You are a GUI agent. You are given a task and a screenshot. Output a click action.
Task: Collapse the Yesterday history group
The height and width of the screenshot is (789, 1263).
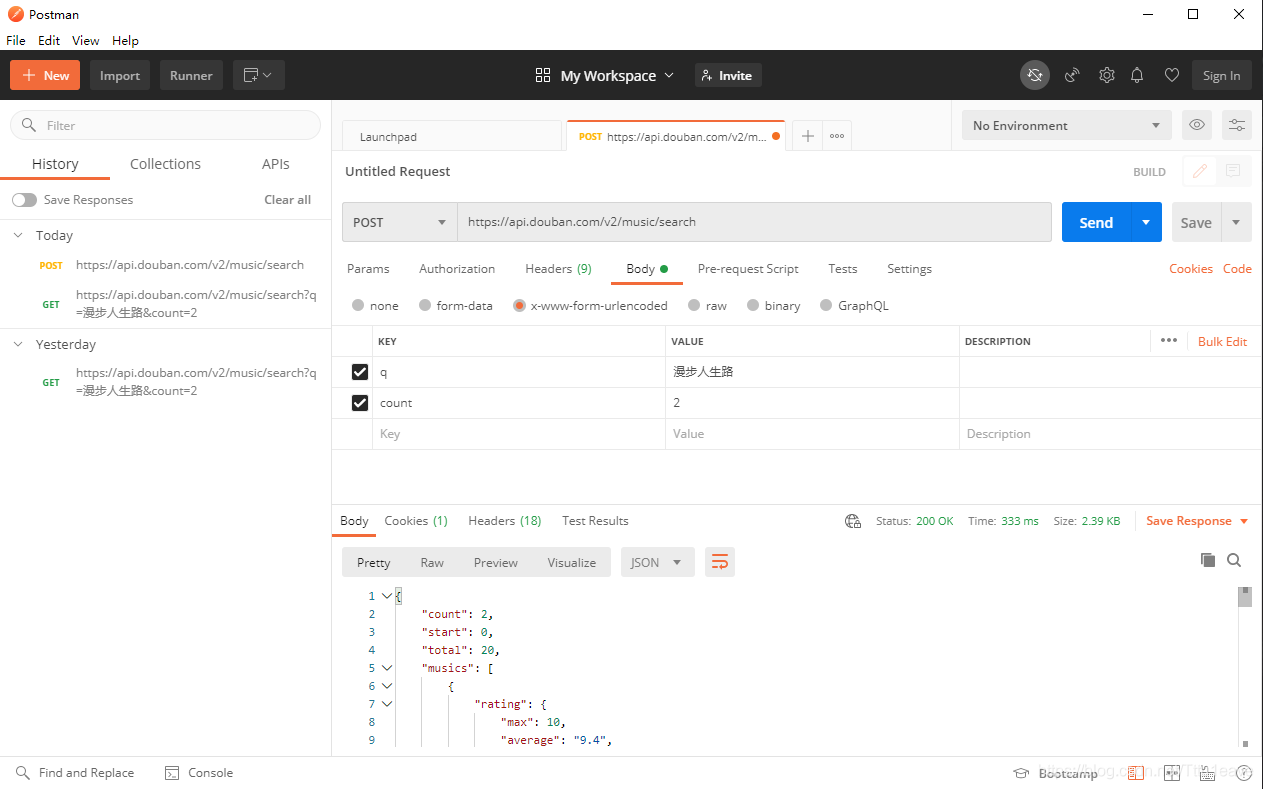click(18, 344)
